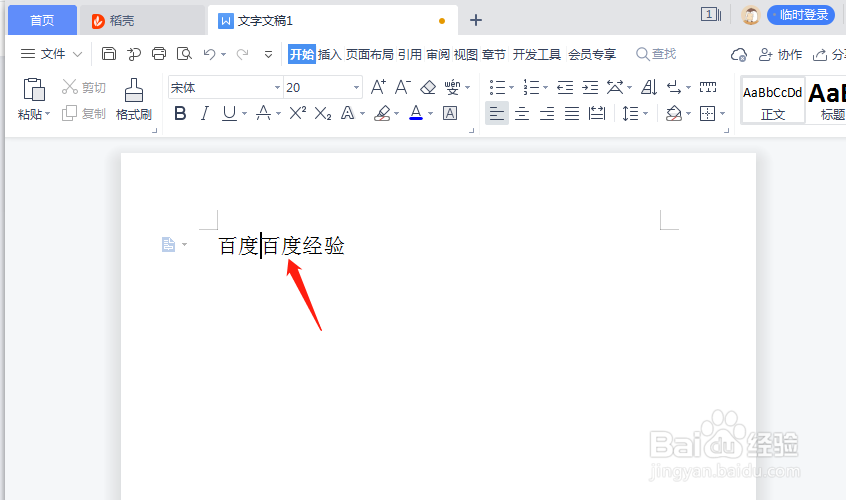Open the font size dropdown (20)

pyautogui.click(x=356, y=87)
